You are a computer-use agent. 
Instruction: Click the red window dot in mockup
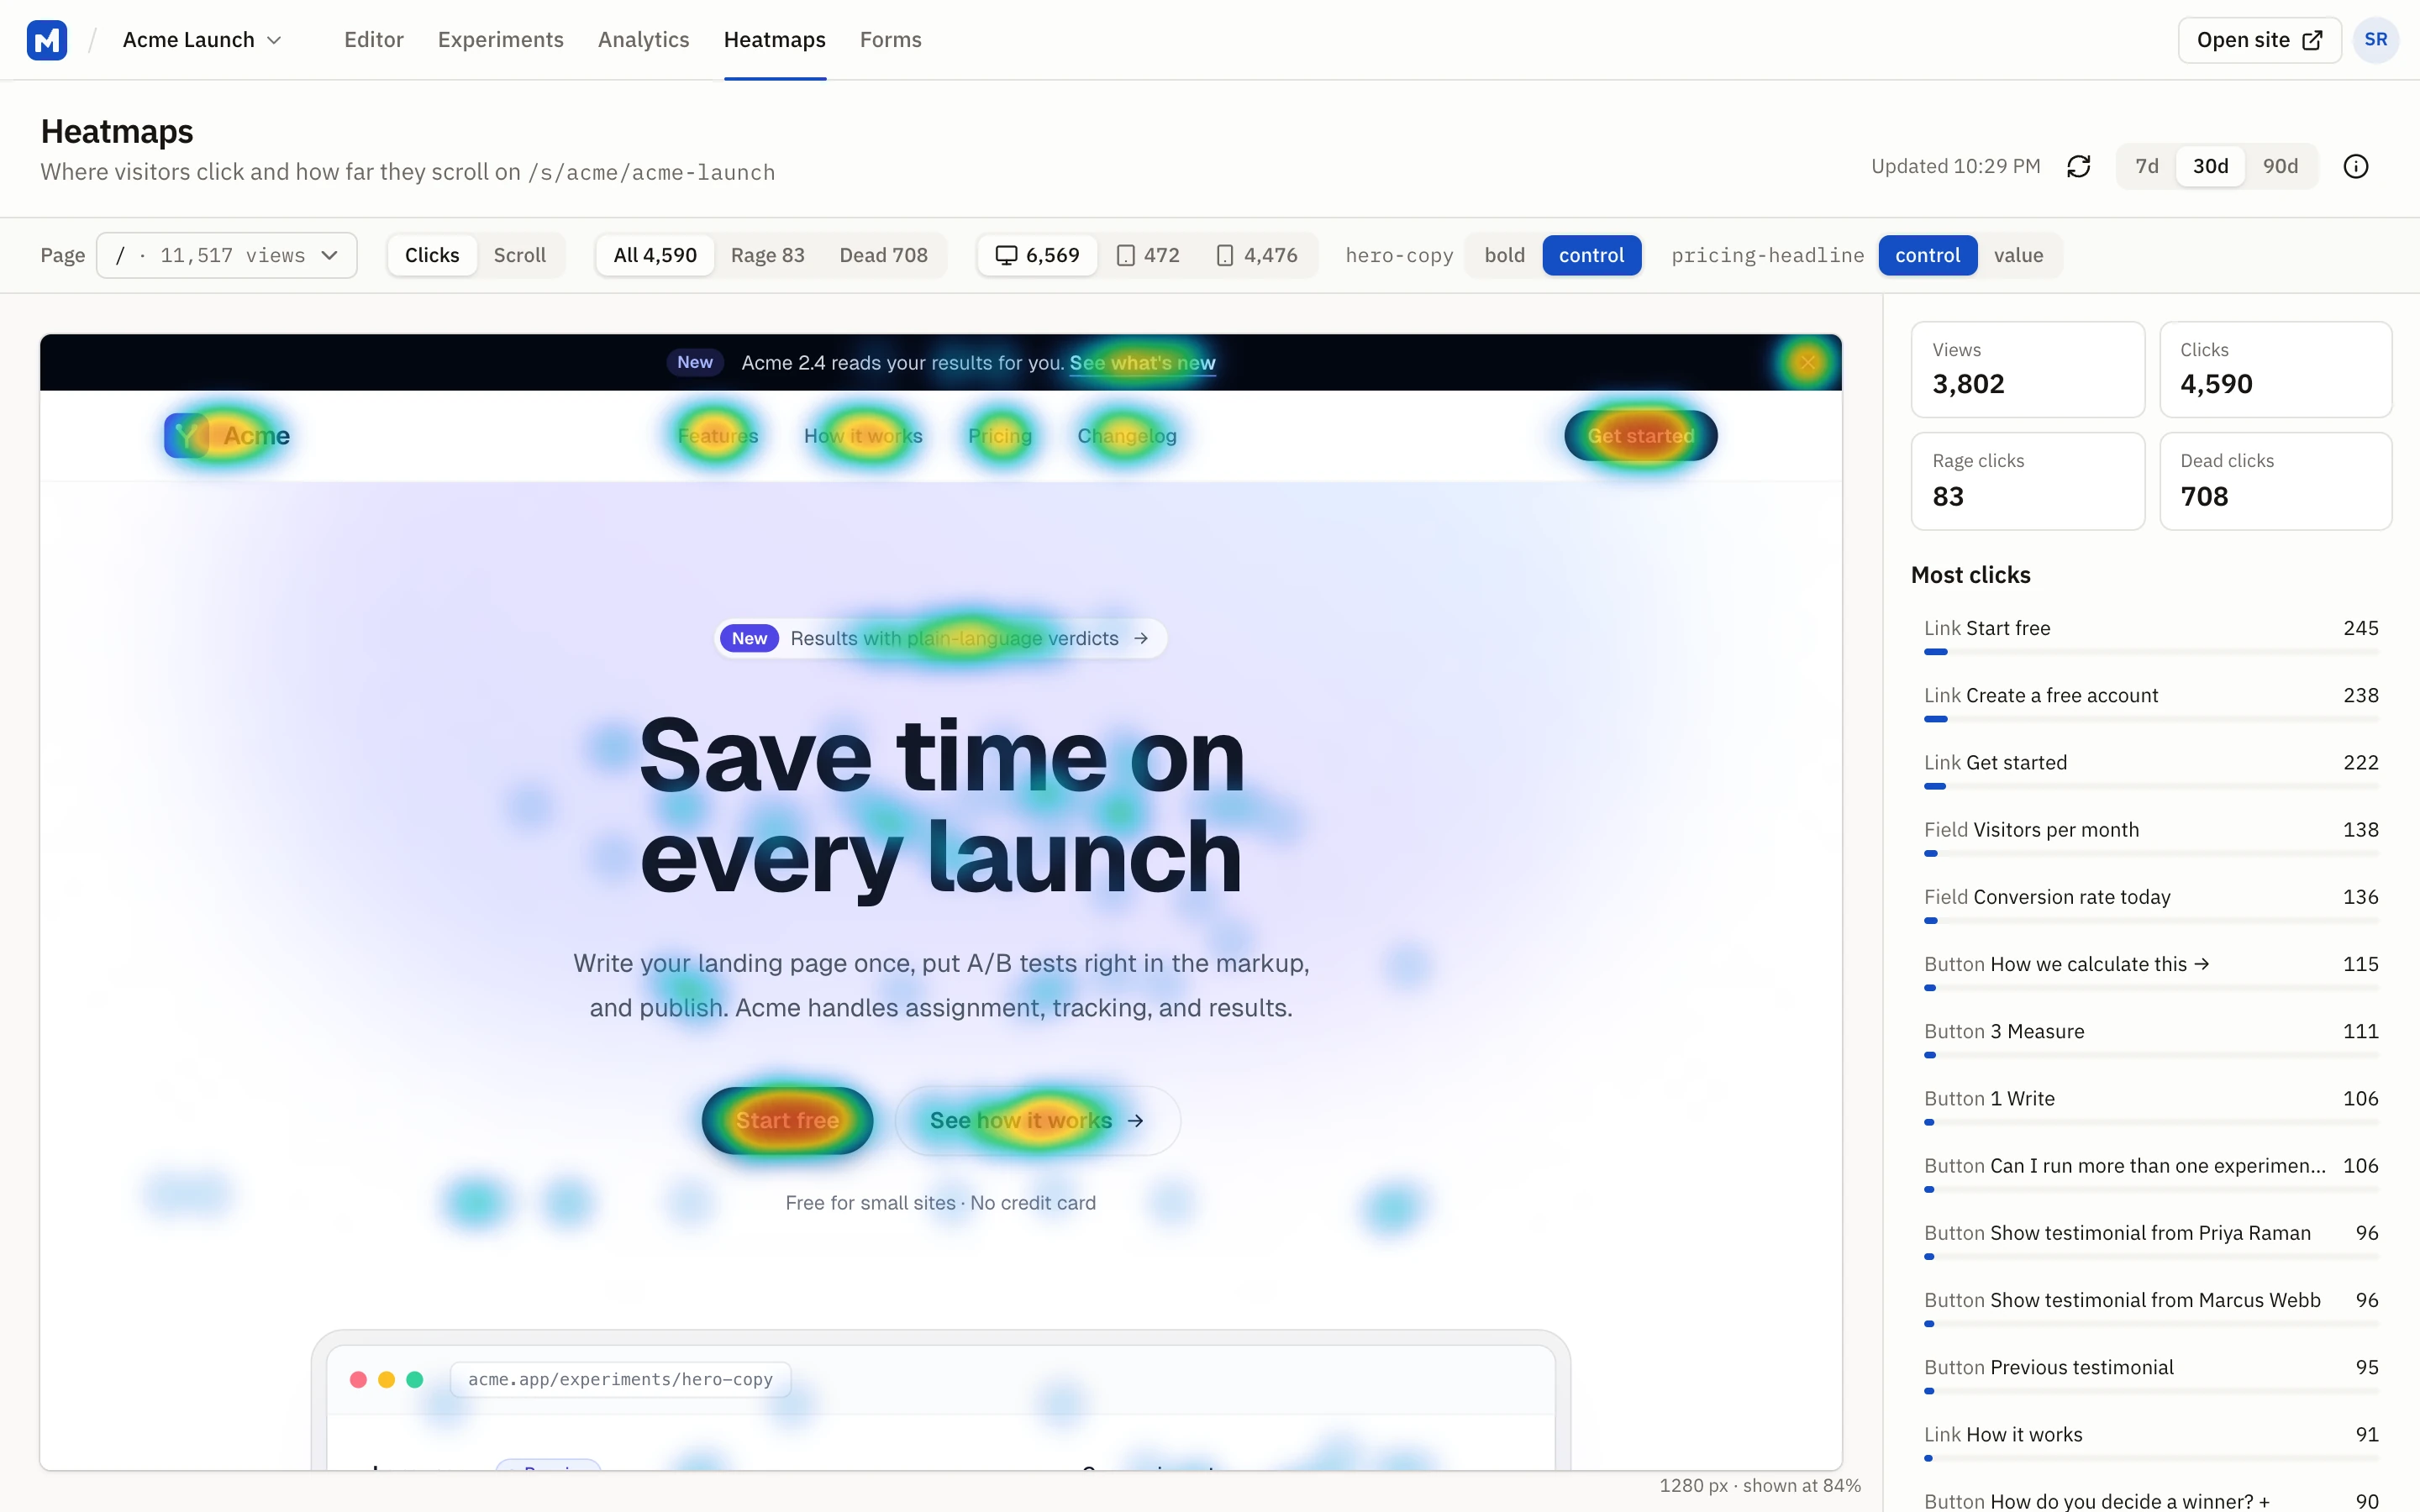pos(358,1379)
